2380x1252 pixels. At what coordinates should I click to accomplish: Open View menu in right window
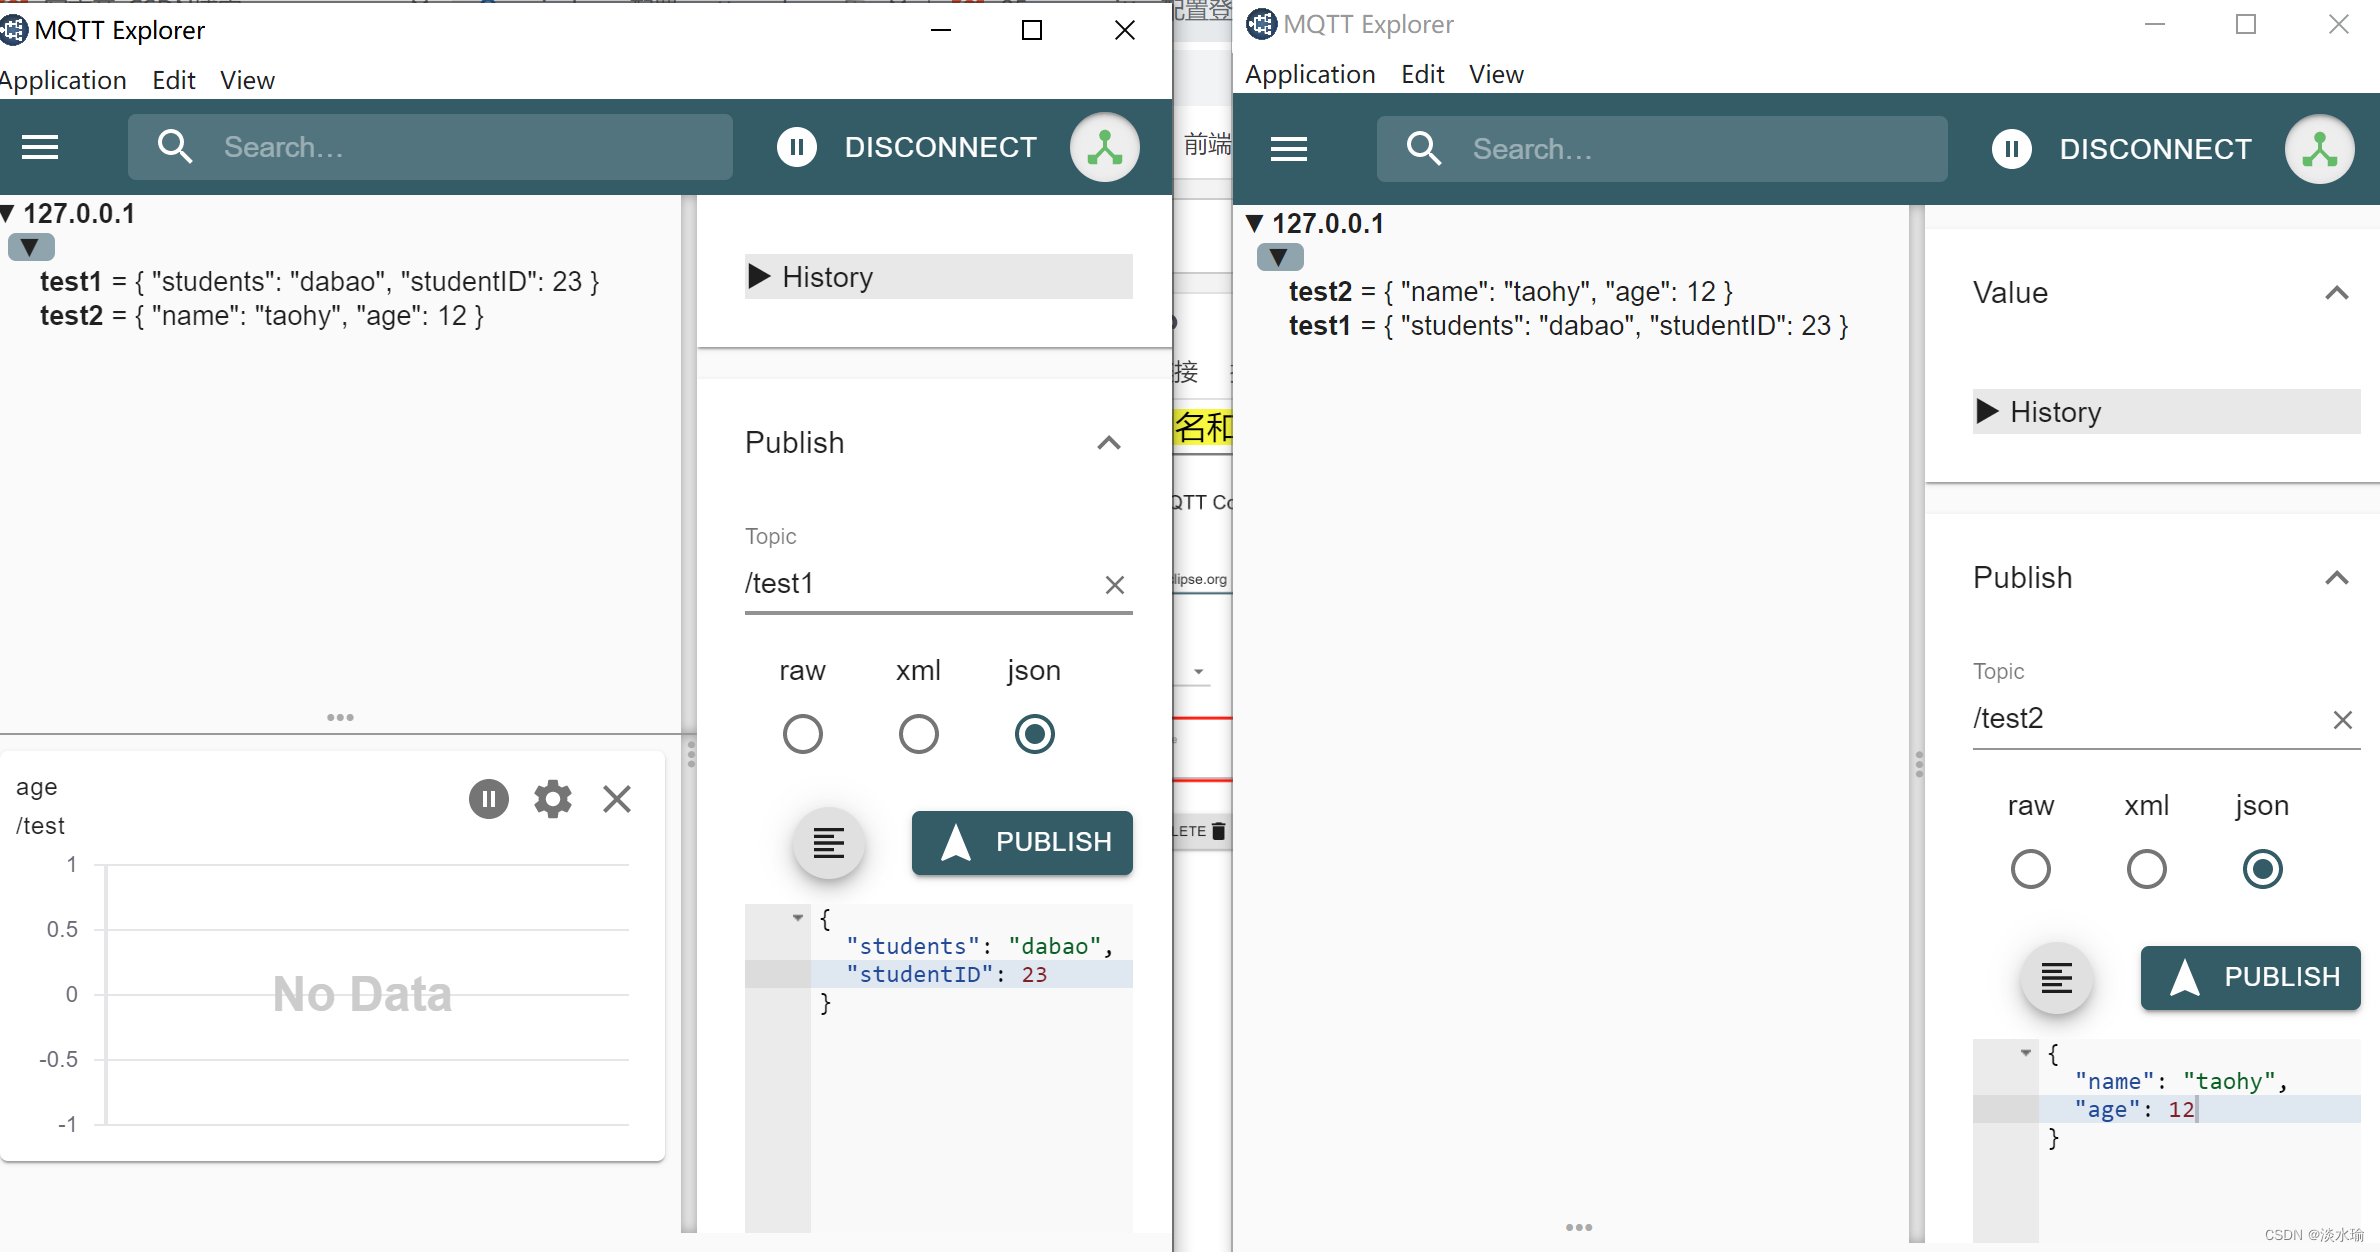point(1496,74)
